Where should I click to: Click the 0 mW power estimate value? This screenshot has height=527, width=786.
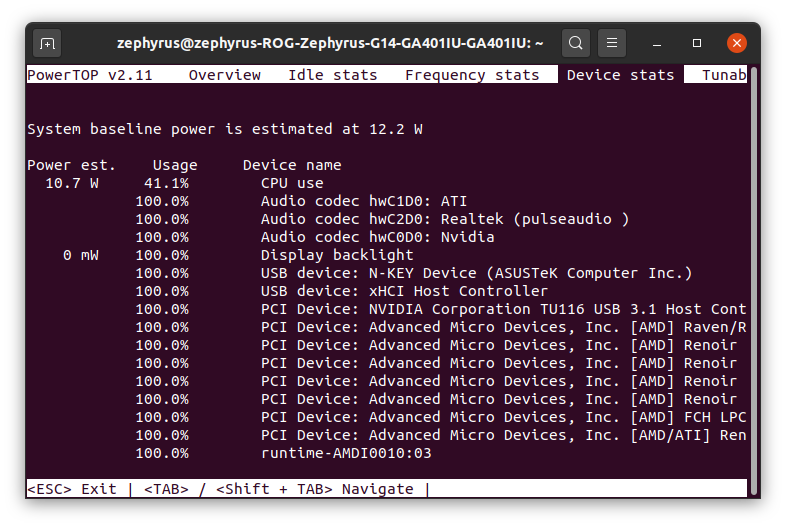click(x=81, y=255)
